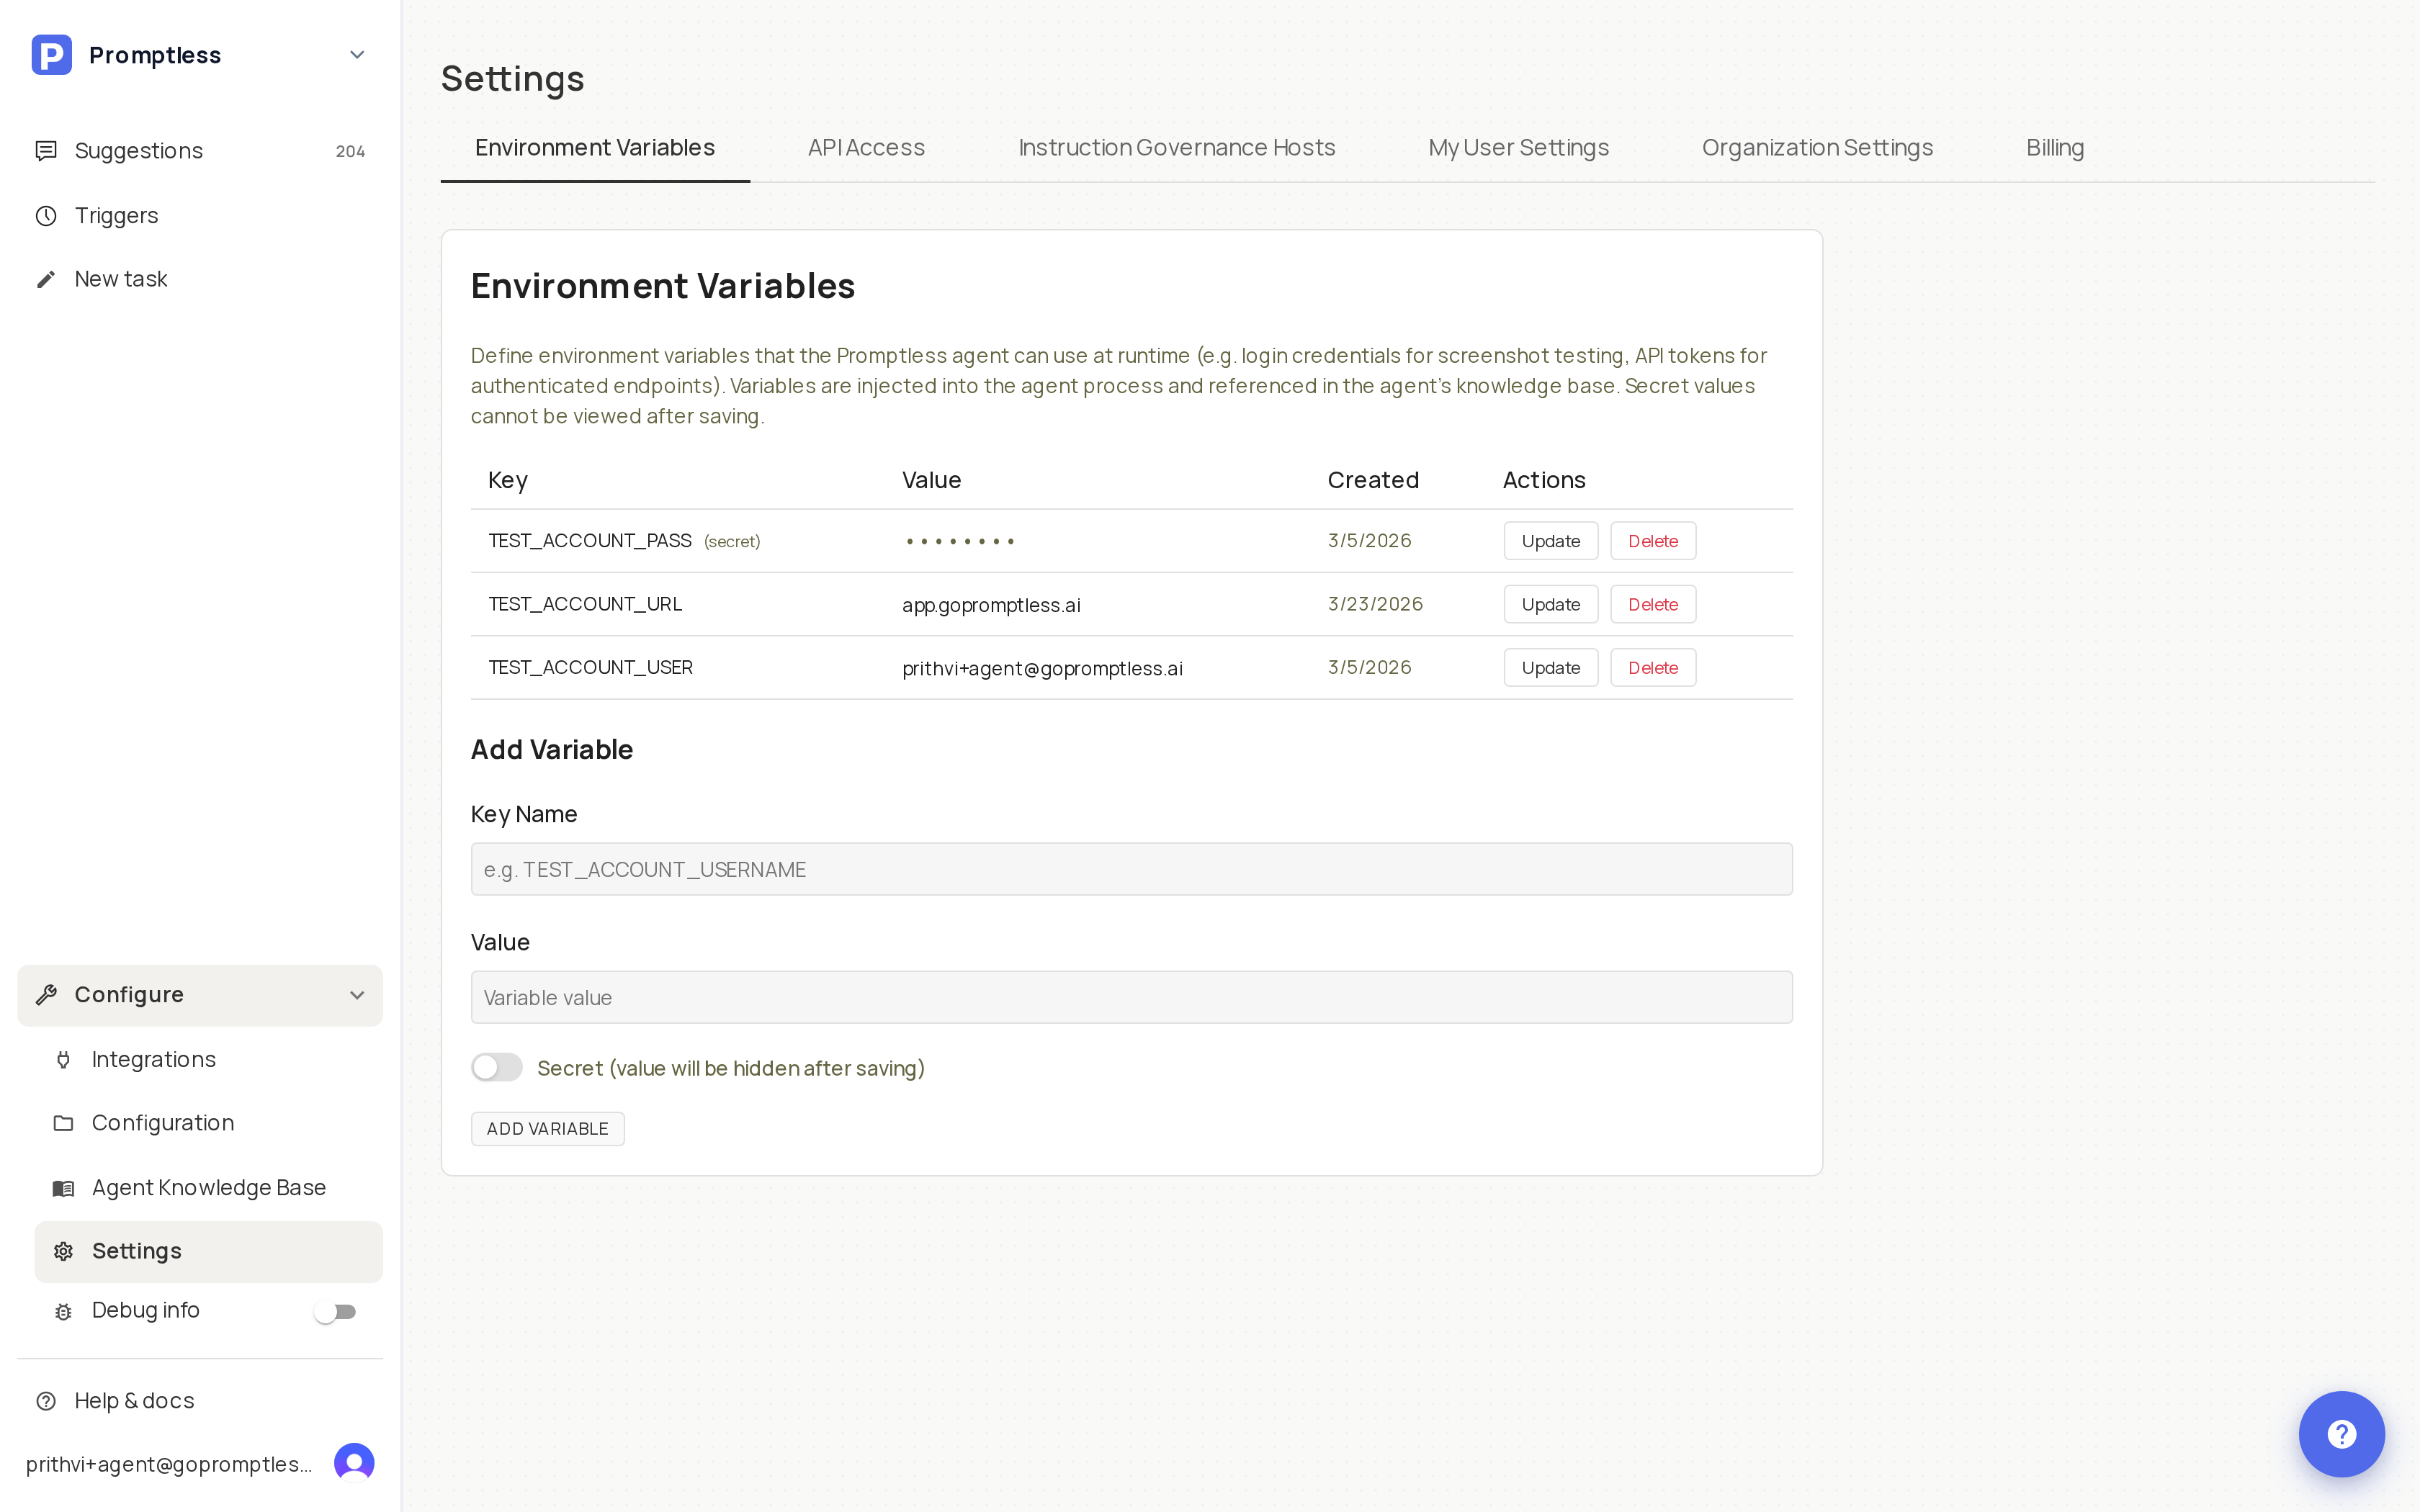
Task: Click the Settings gear icon
Action: coord(63,1251)
